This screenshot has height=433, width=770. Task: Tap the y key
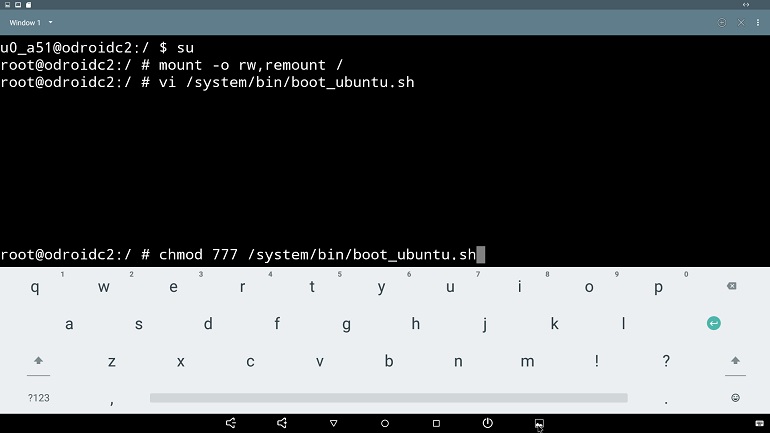[x=381, y=288]
